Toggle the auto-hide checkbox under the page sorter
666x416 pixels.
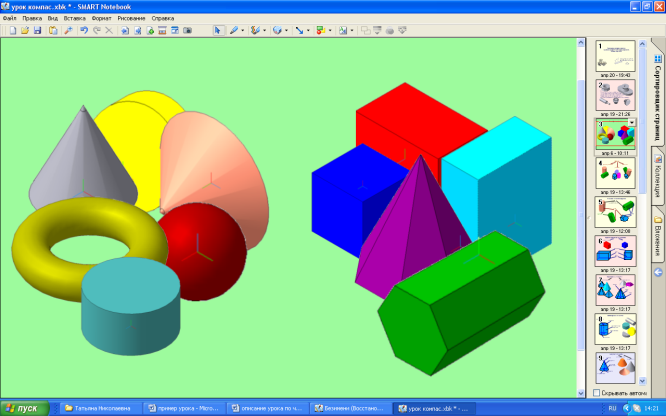pos(596,393)
